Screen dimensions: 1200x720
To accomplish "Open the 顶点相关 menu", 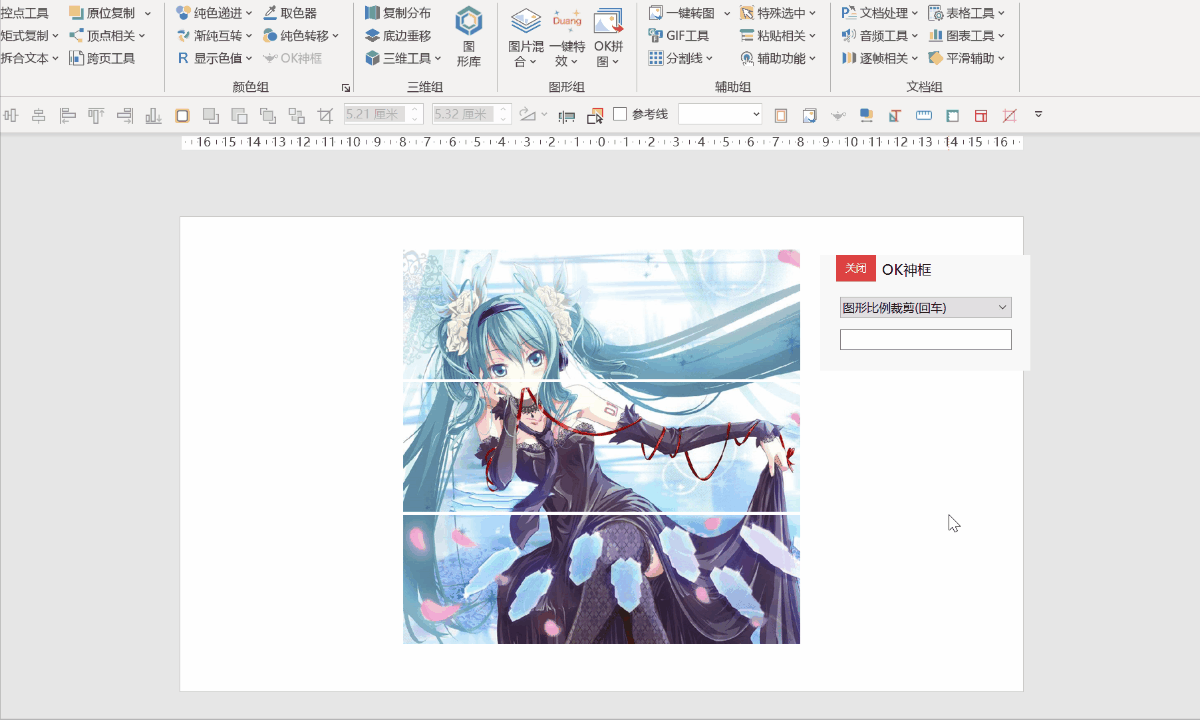I will tap(107, 36).
